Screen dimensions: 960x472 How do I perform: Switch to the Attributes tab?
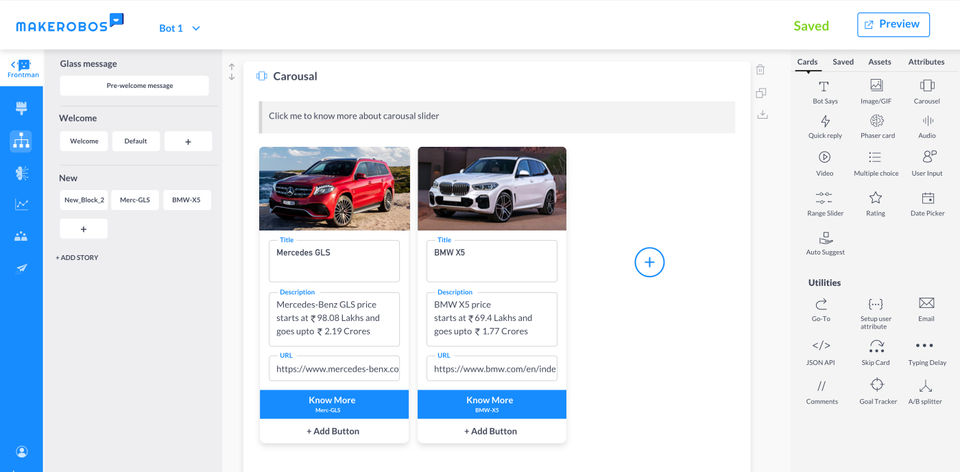(x=926, y=62)
